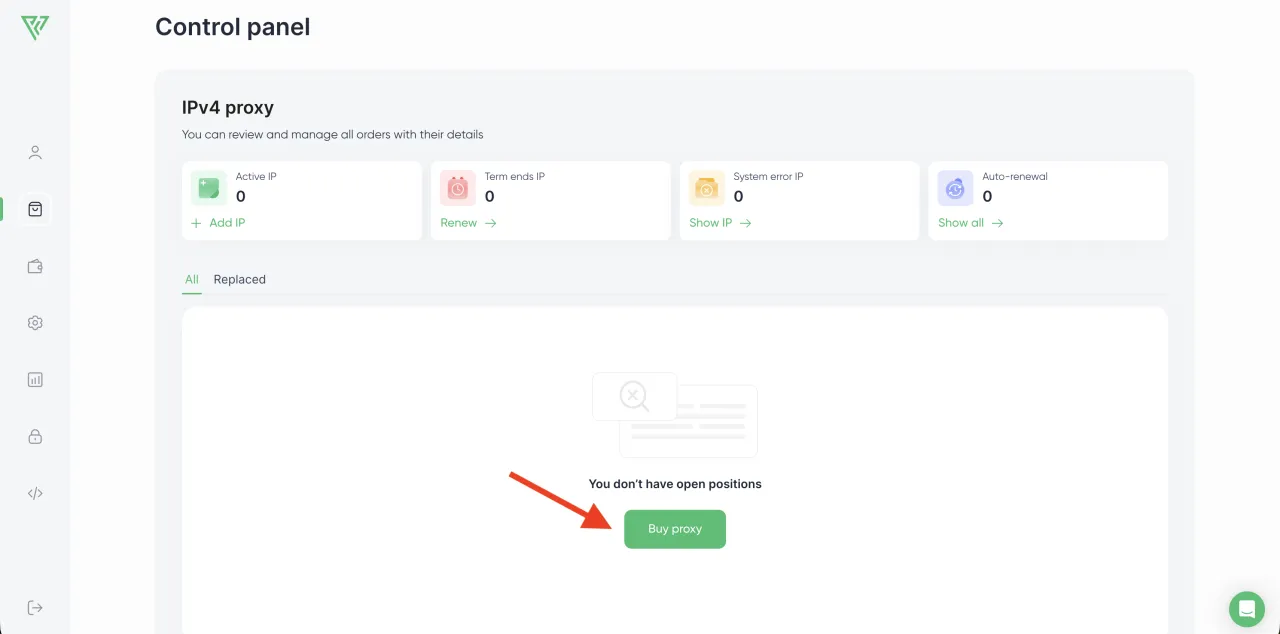Click the Buy proxy button
Viewport: 1280px width, 634px height.
pyautogui.click(x=675, y=529)
